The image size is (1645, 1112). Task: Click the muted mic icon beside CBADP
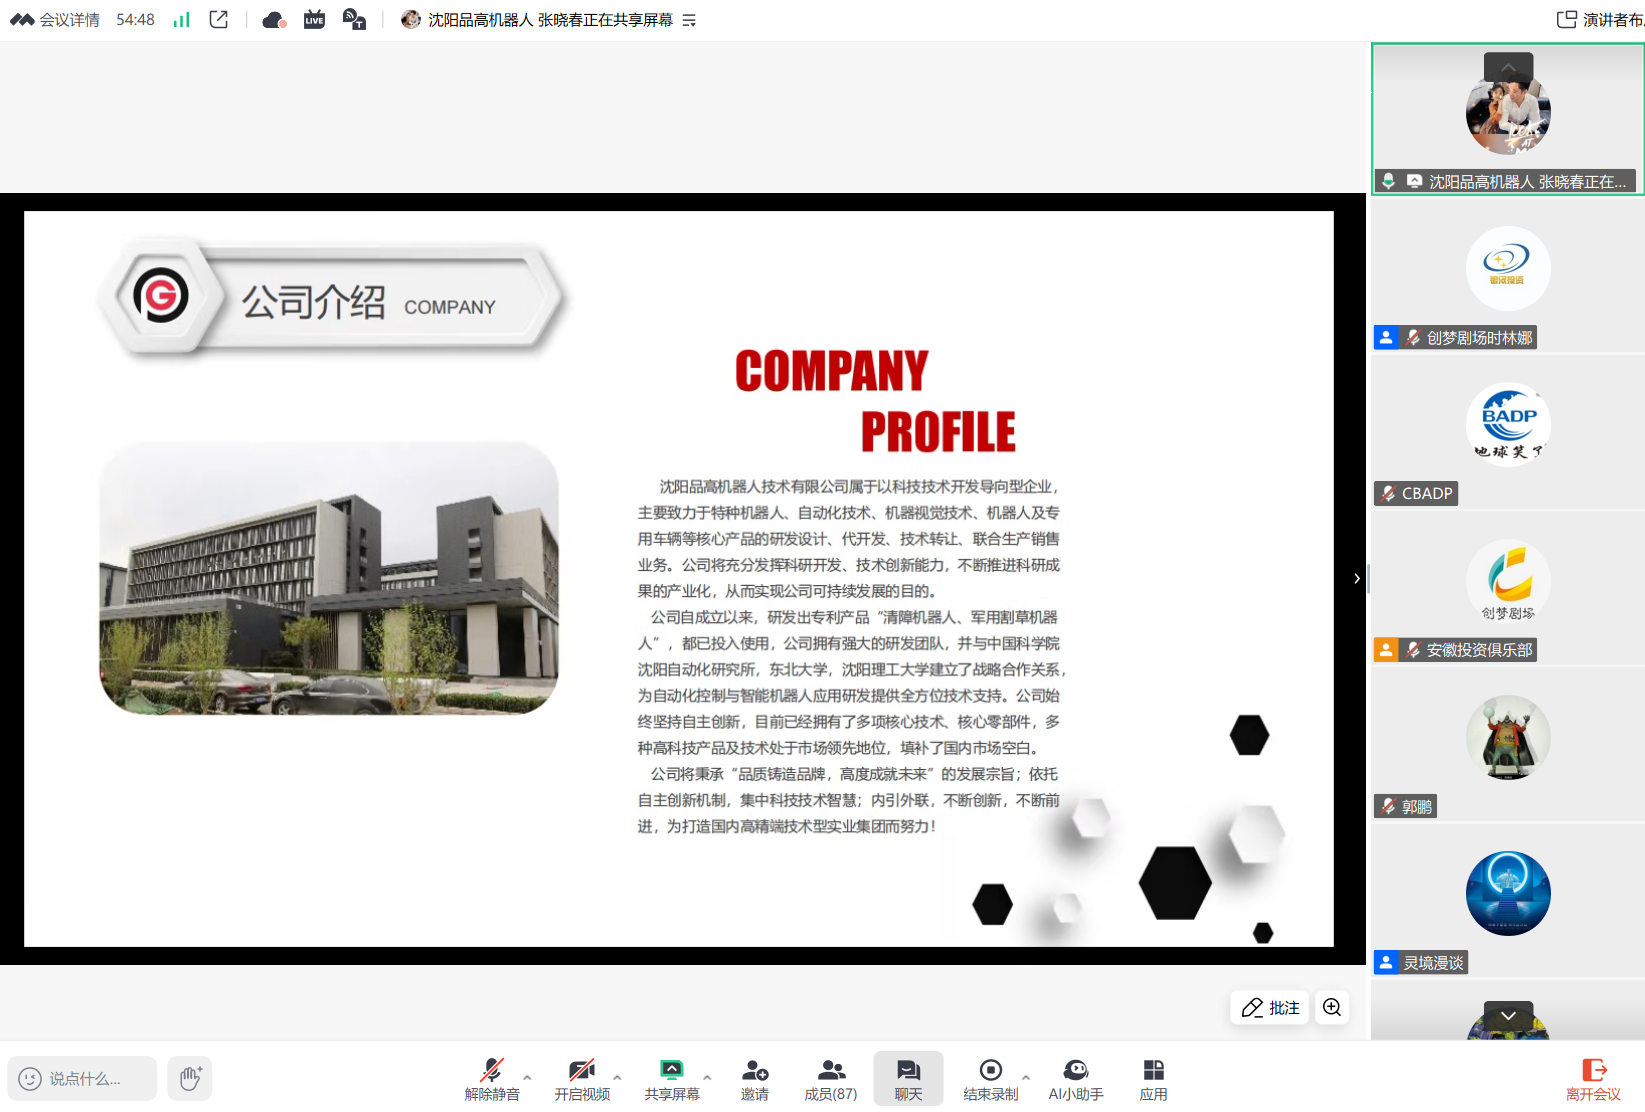point(1388,493)
